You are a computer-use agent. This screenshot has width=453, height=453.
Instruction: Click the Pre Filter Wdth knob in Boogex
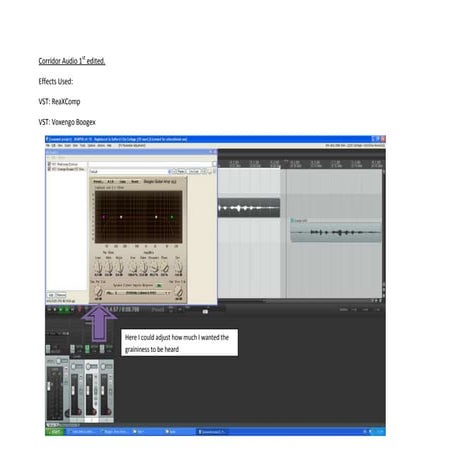pos(109,267)
